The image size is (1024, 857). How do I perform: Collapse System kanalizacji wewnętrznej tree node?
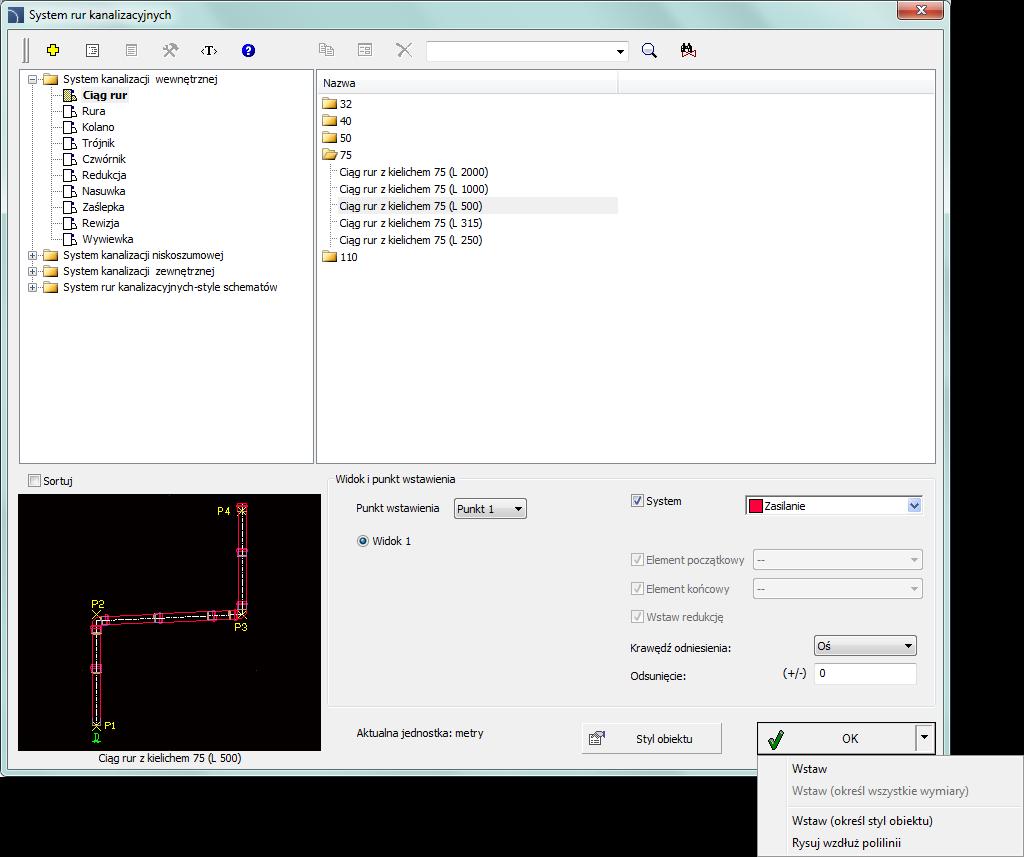(32, 80)
